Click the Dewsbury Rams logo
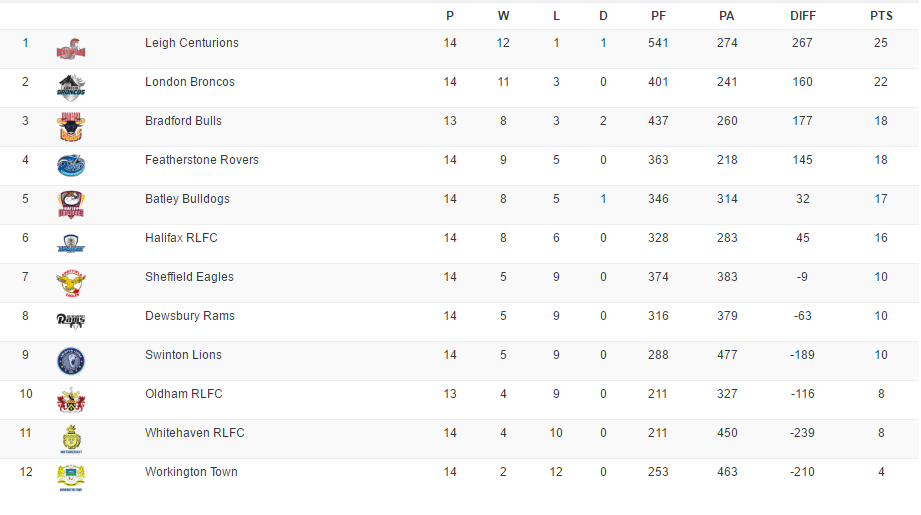921x515 pixels. 71,321
